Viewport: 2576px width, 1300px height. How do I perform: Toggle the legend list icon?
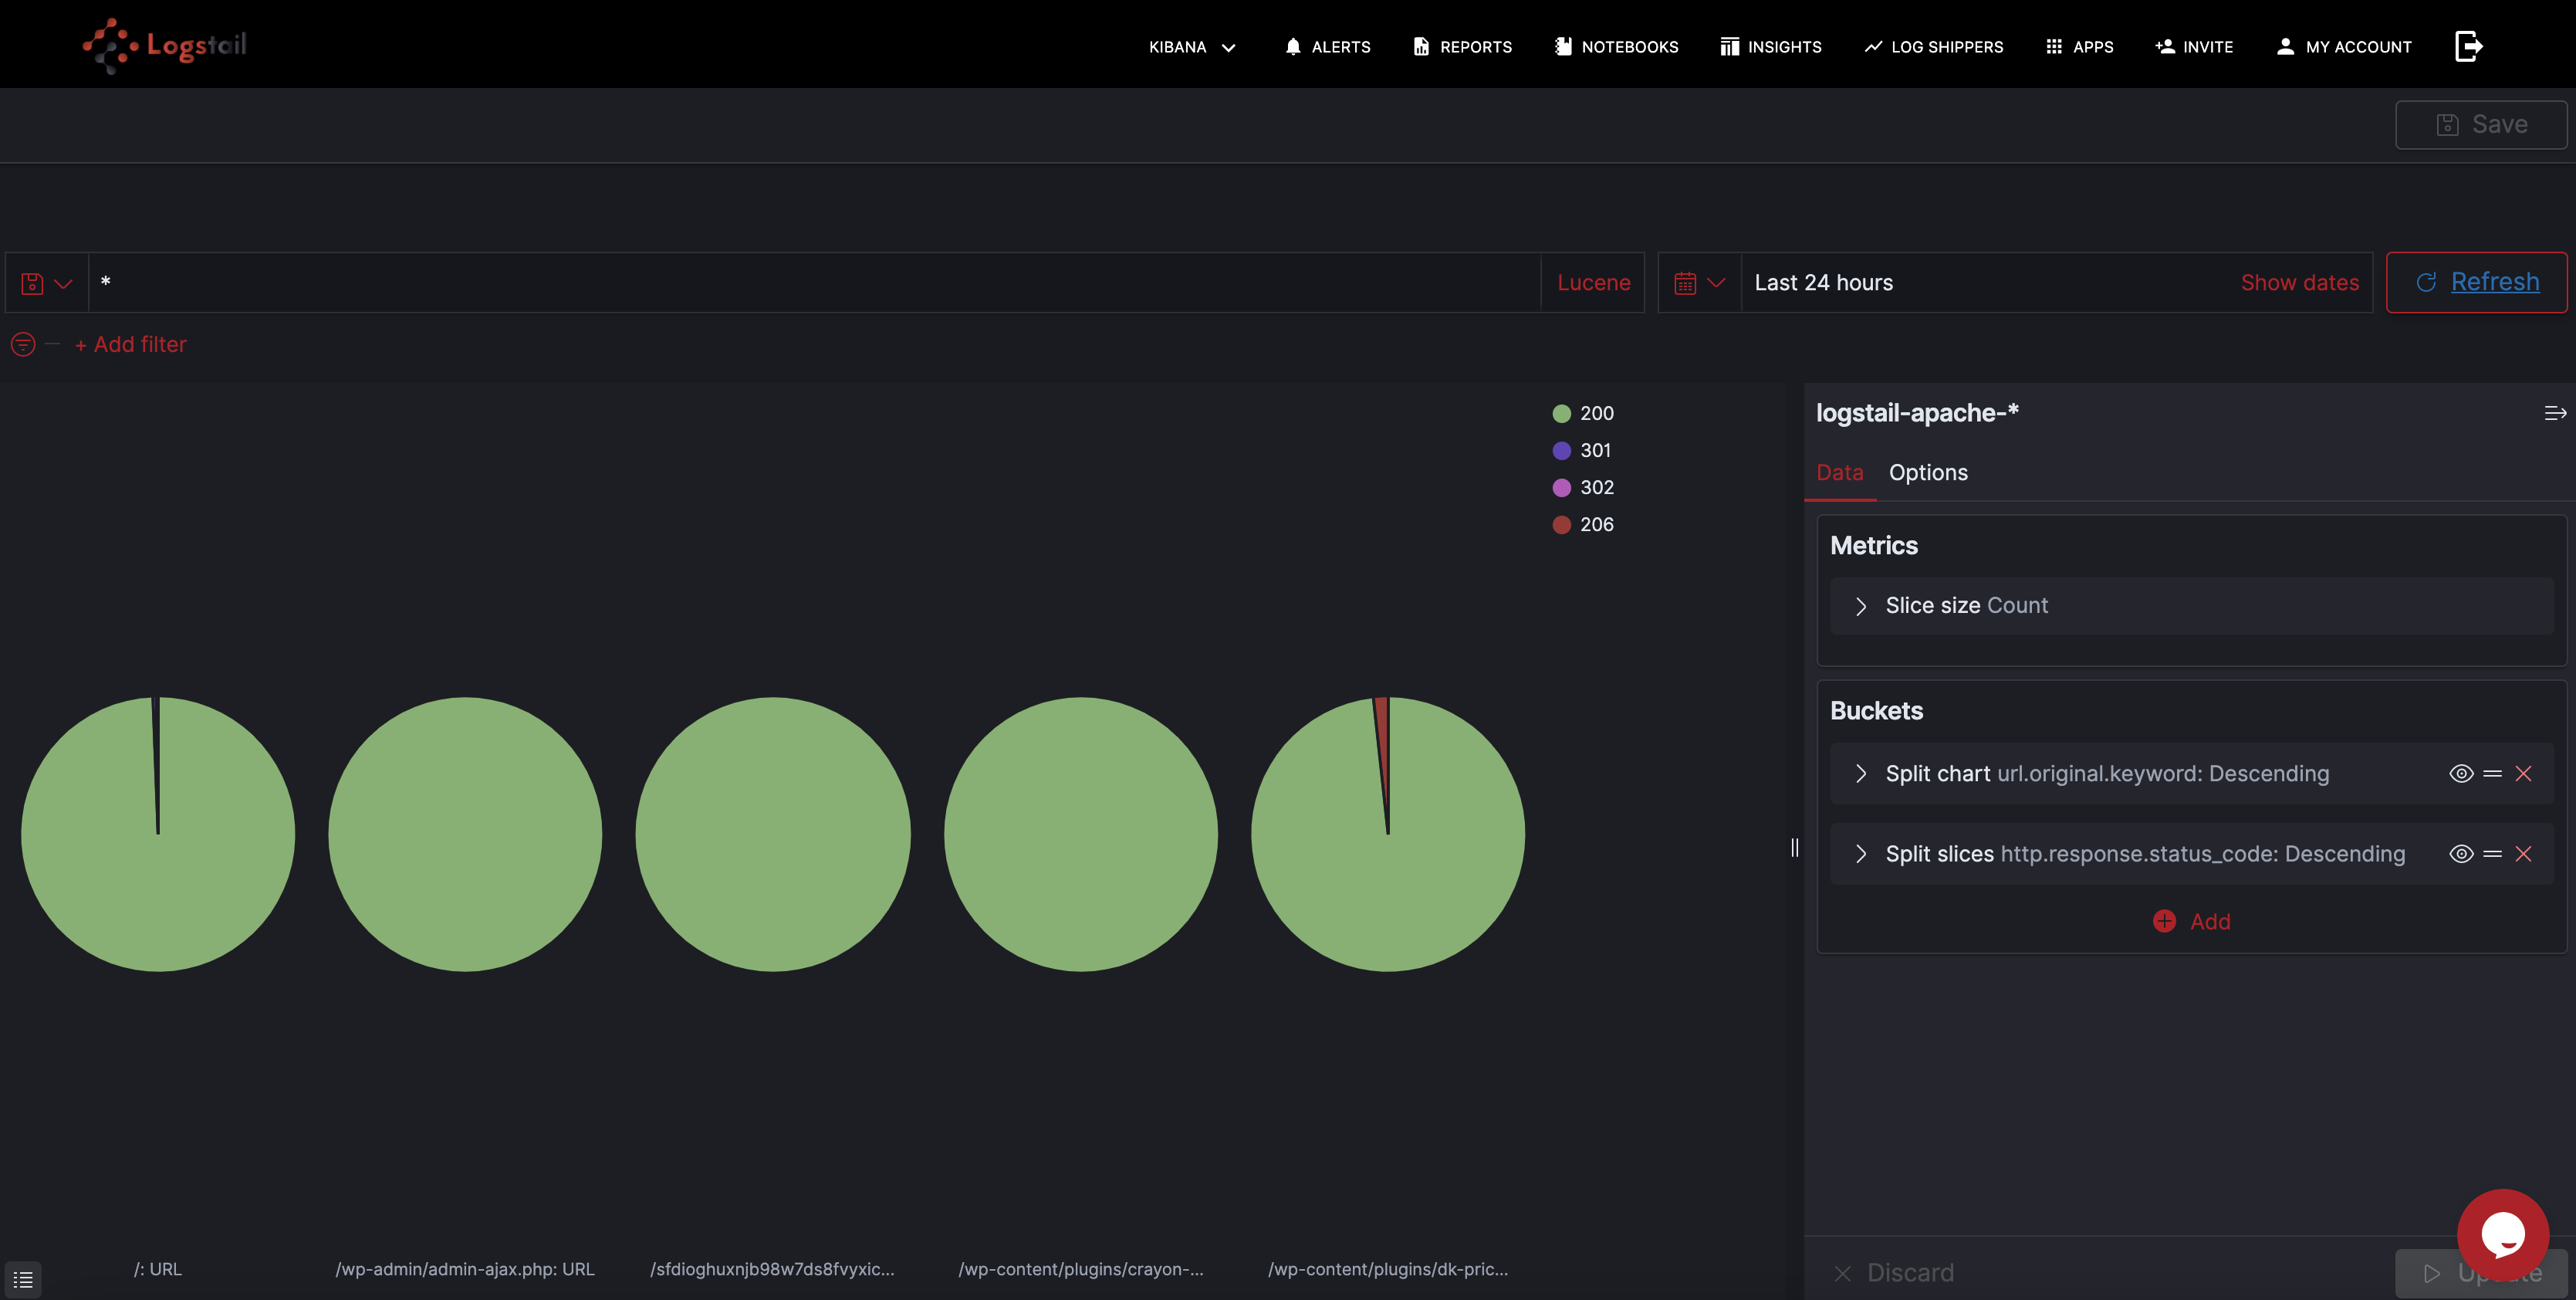pyautogui.click(x=23, y=1279)
